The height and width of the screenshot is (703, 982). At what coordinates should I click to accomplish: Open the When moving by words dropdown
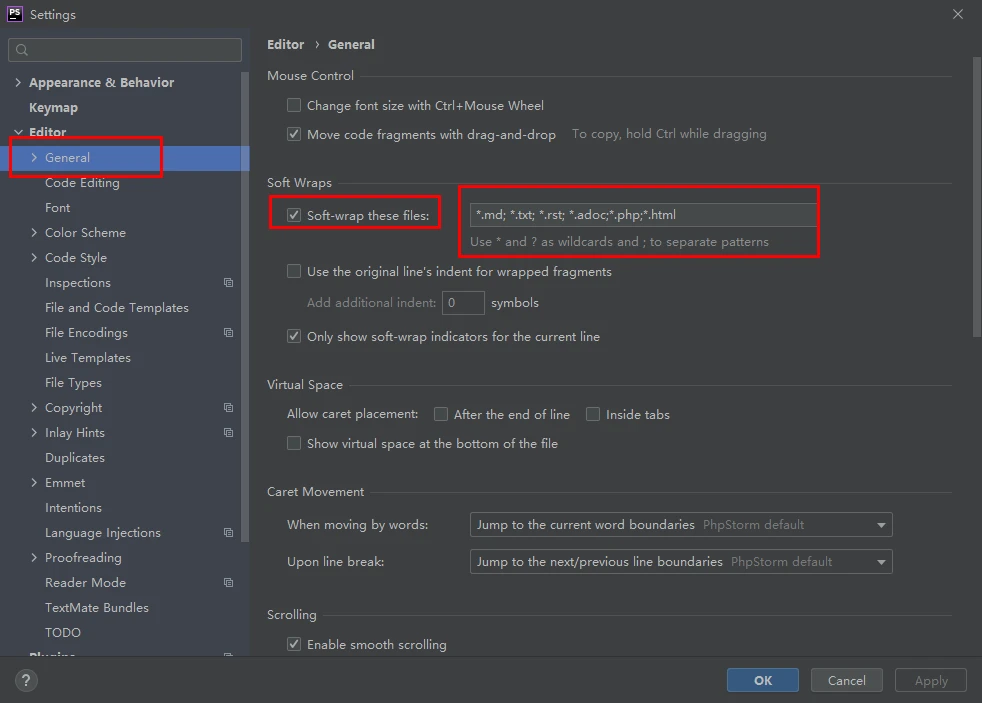(680, 525)
